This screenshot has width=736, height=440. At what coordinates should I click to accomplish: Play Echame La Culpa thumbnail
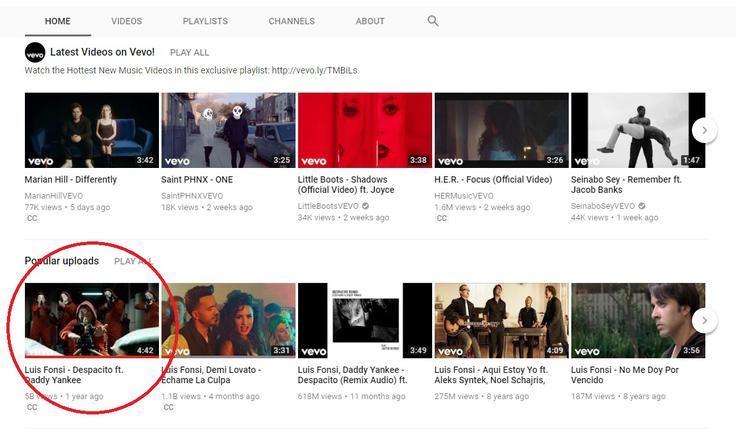pyautogui.click(x=228, y=320)
